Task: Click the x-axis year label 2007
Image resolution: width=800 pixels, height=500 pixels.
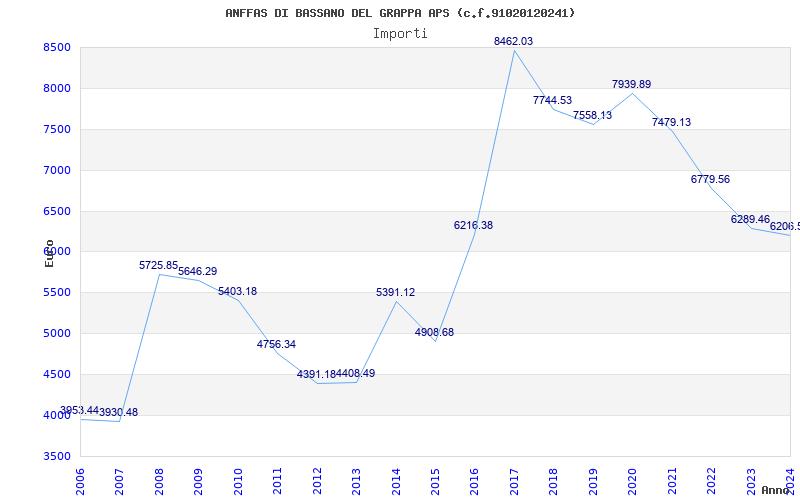Action: coord(119,481)
